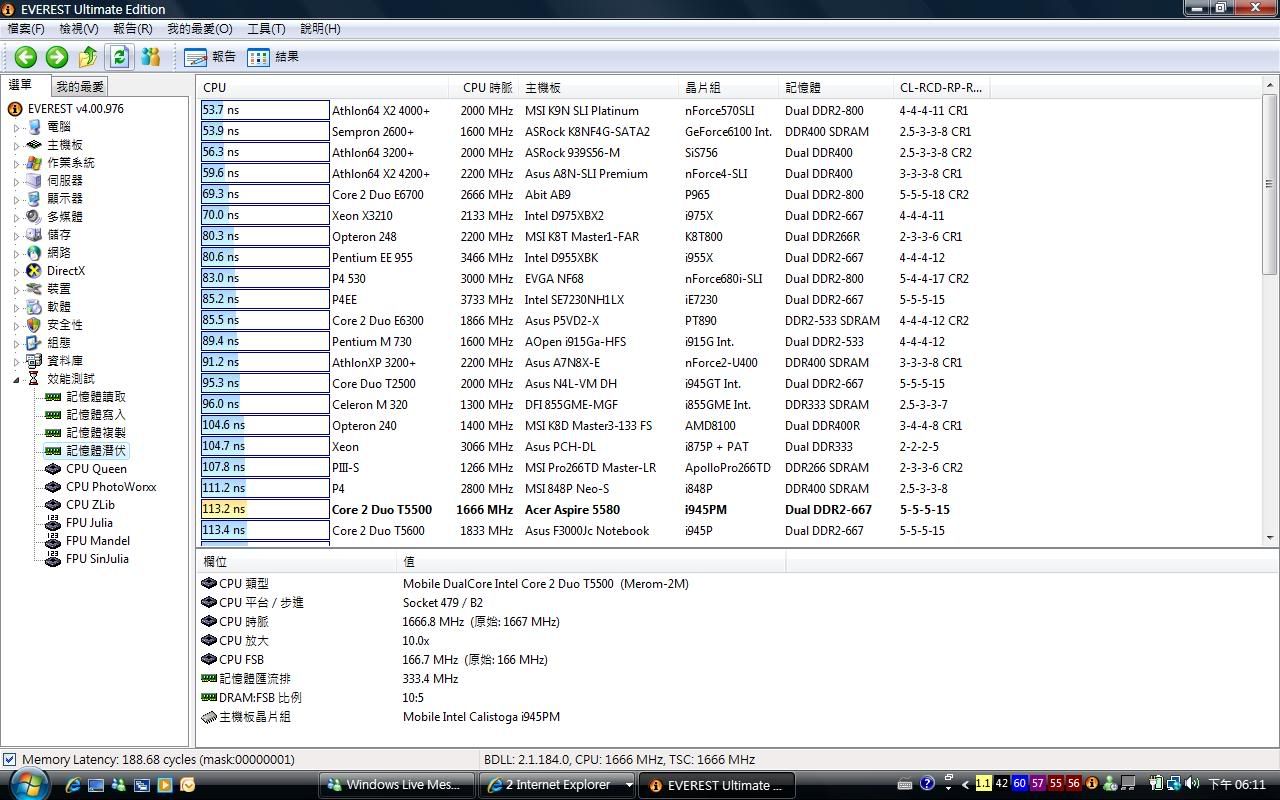Image resolution: width=1280 pixels, height=800 pixels.
Task: Open the 檢視(V) menu
Action: coord(79,29)
